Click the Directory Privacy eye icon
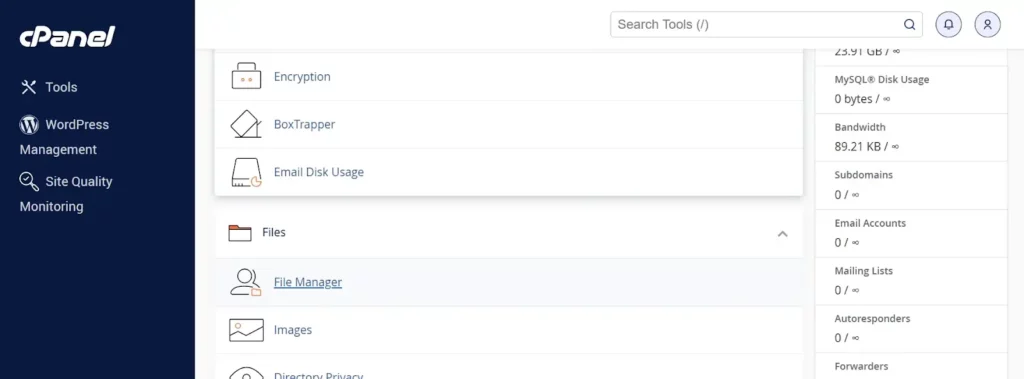Image resolution: width=1024 pixels, height=379 pixels. point(246,374)
